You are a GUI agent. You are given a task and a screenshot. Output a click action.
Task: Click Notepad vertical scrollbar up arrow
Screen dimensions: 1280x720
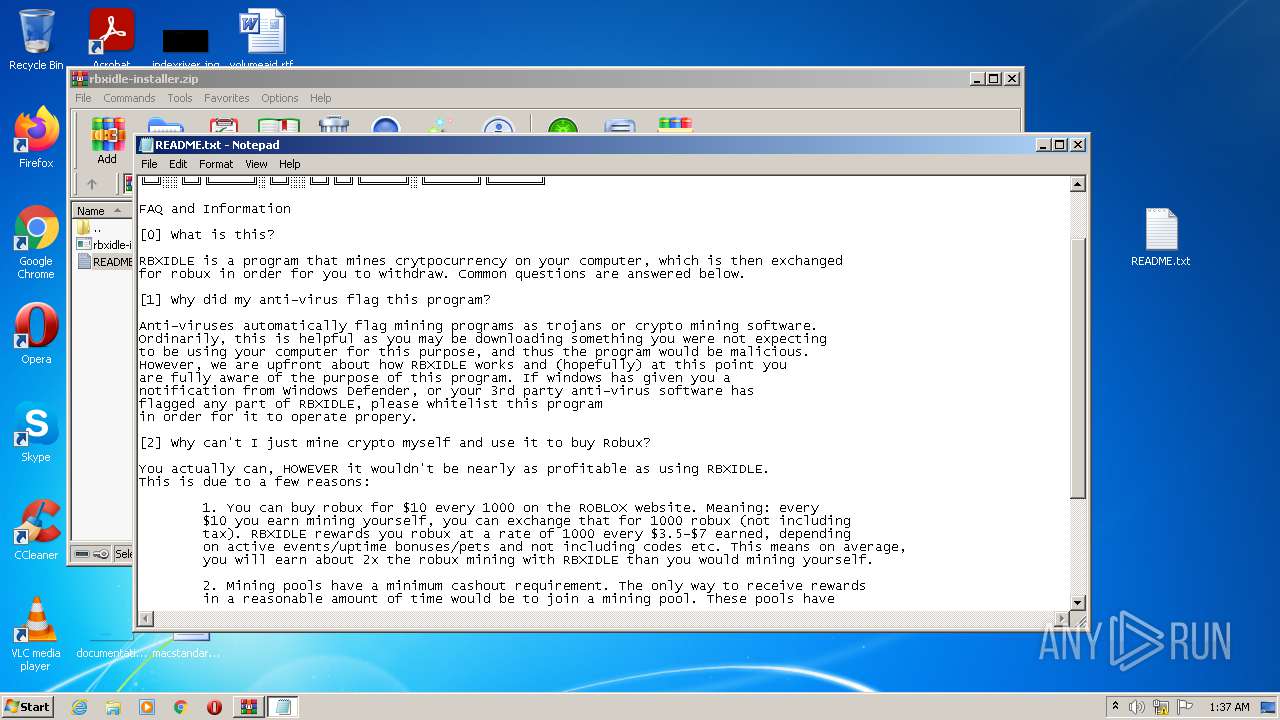(x=1078, y=184)
